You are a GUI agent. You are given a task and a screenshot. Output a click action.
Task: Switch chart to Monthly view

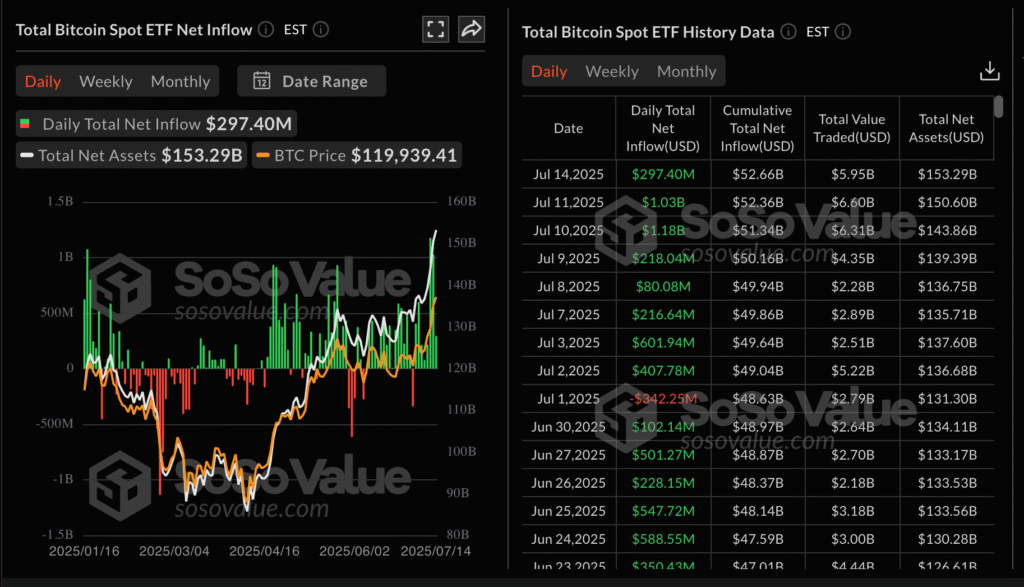point(180,81)
